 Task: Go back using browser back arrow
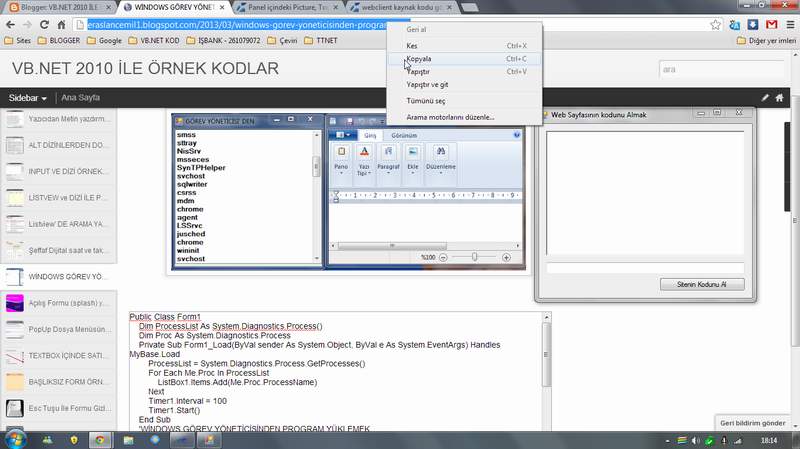click(x=10, y=24)
